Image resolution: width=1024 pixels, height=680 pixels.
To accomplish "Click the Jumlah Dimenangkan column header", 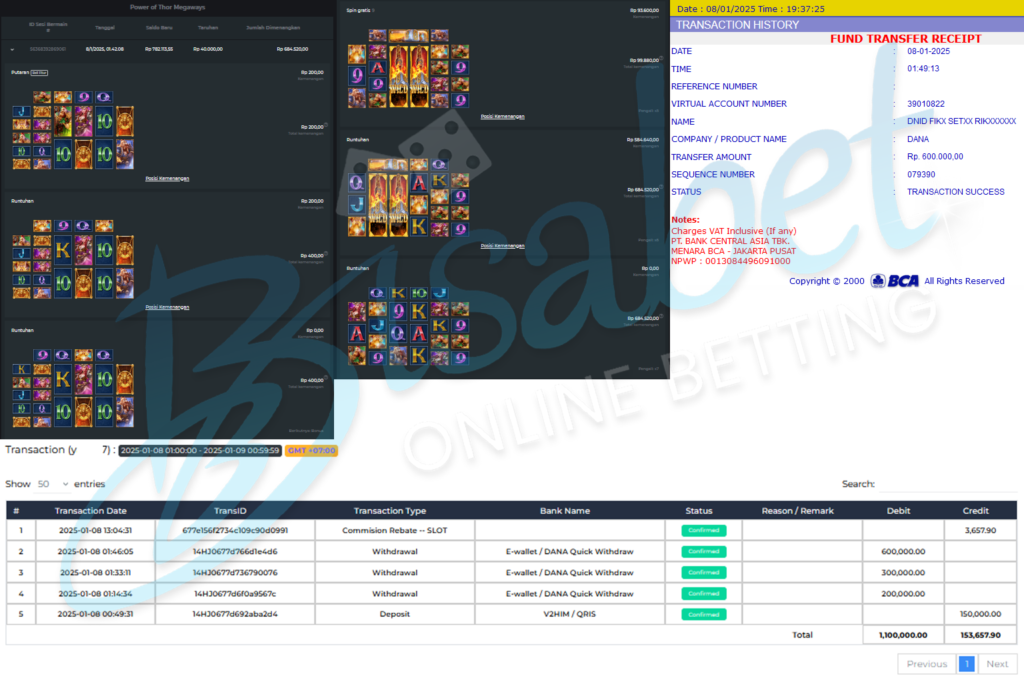I will click(x=273, y=27).
